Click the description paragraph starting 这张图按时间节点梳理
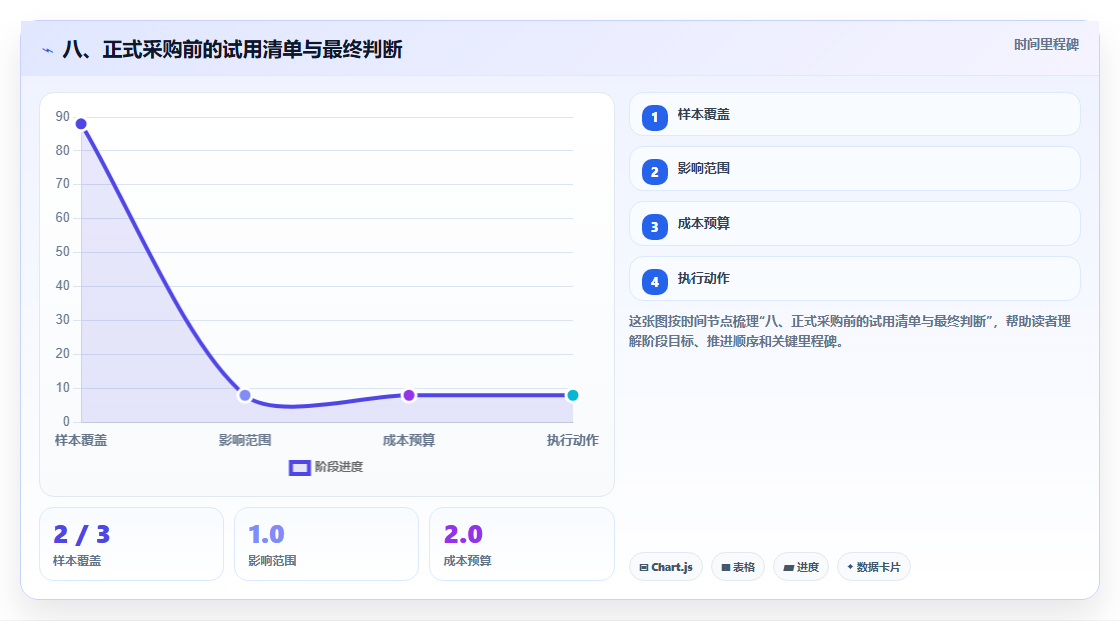 pyautogui.click(x=850, y=331)
